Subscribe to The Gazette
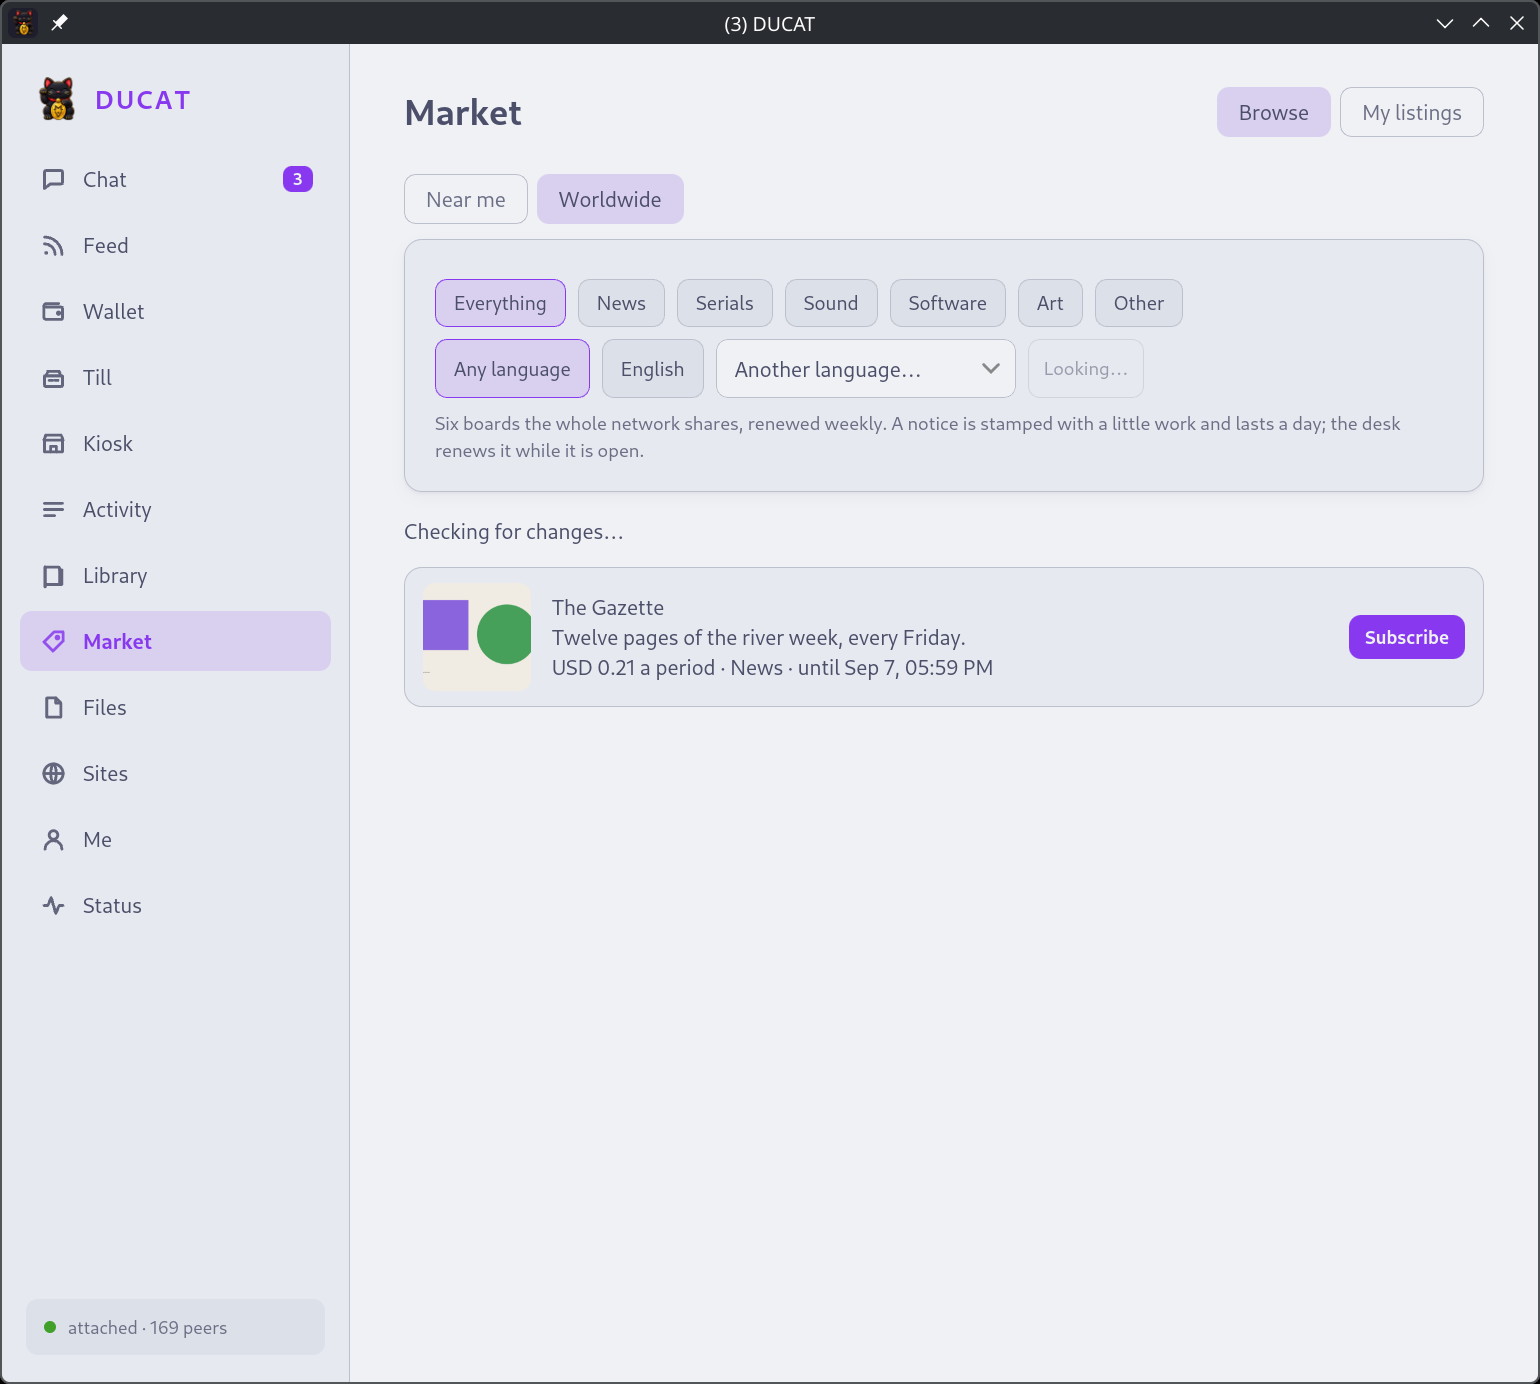 tap(1407, 637)
